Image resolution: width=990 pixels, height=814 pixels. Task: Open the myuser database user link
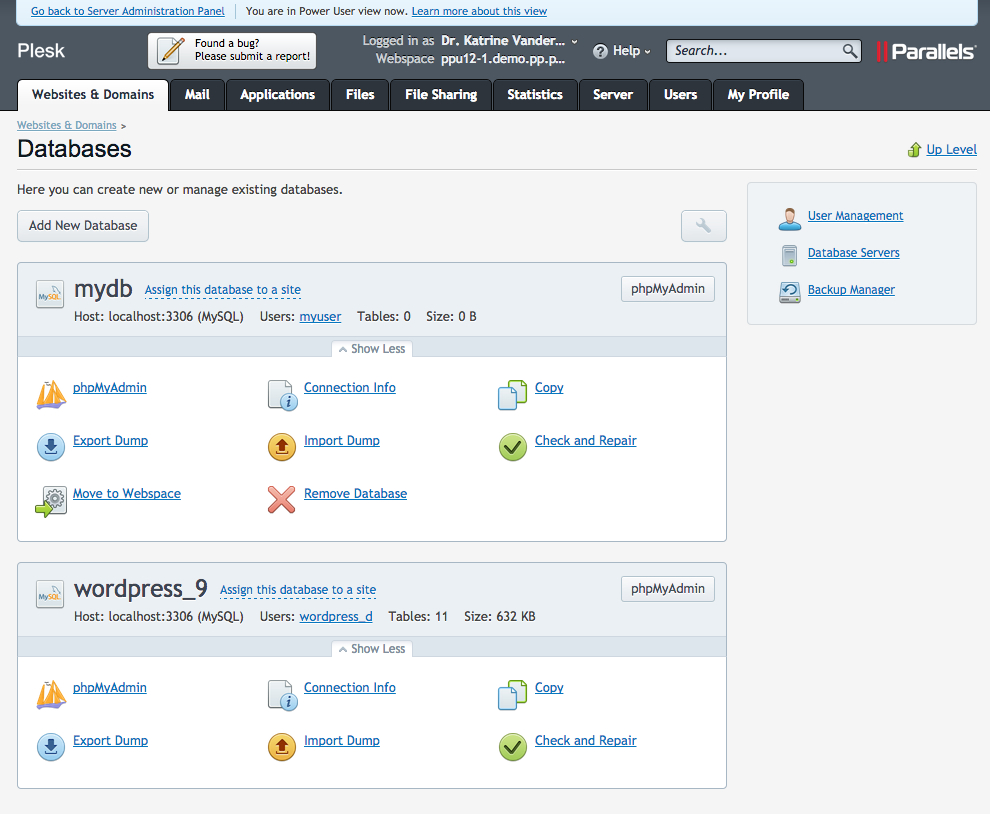(x=320, y=316)
